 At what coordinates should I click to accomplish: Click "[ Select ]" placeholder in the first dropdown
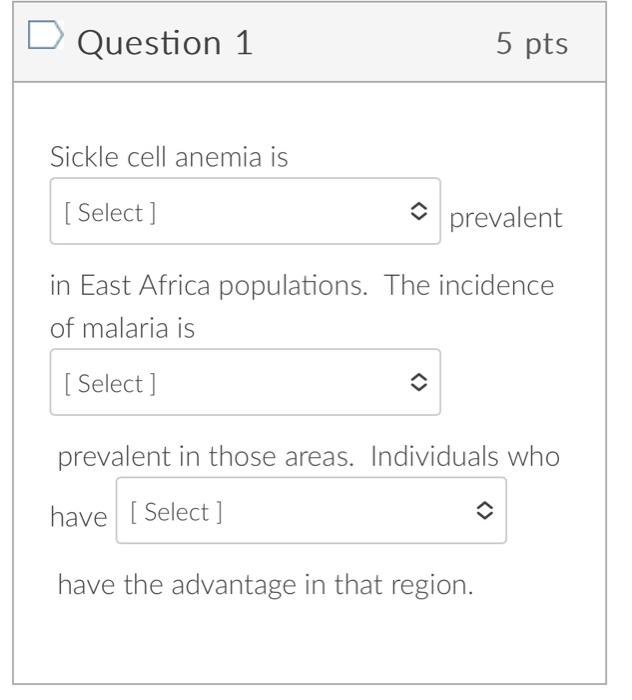click(x=110, y=212)
